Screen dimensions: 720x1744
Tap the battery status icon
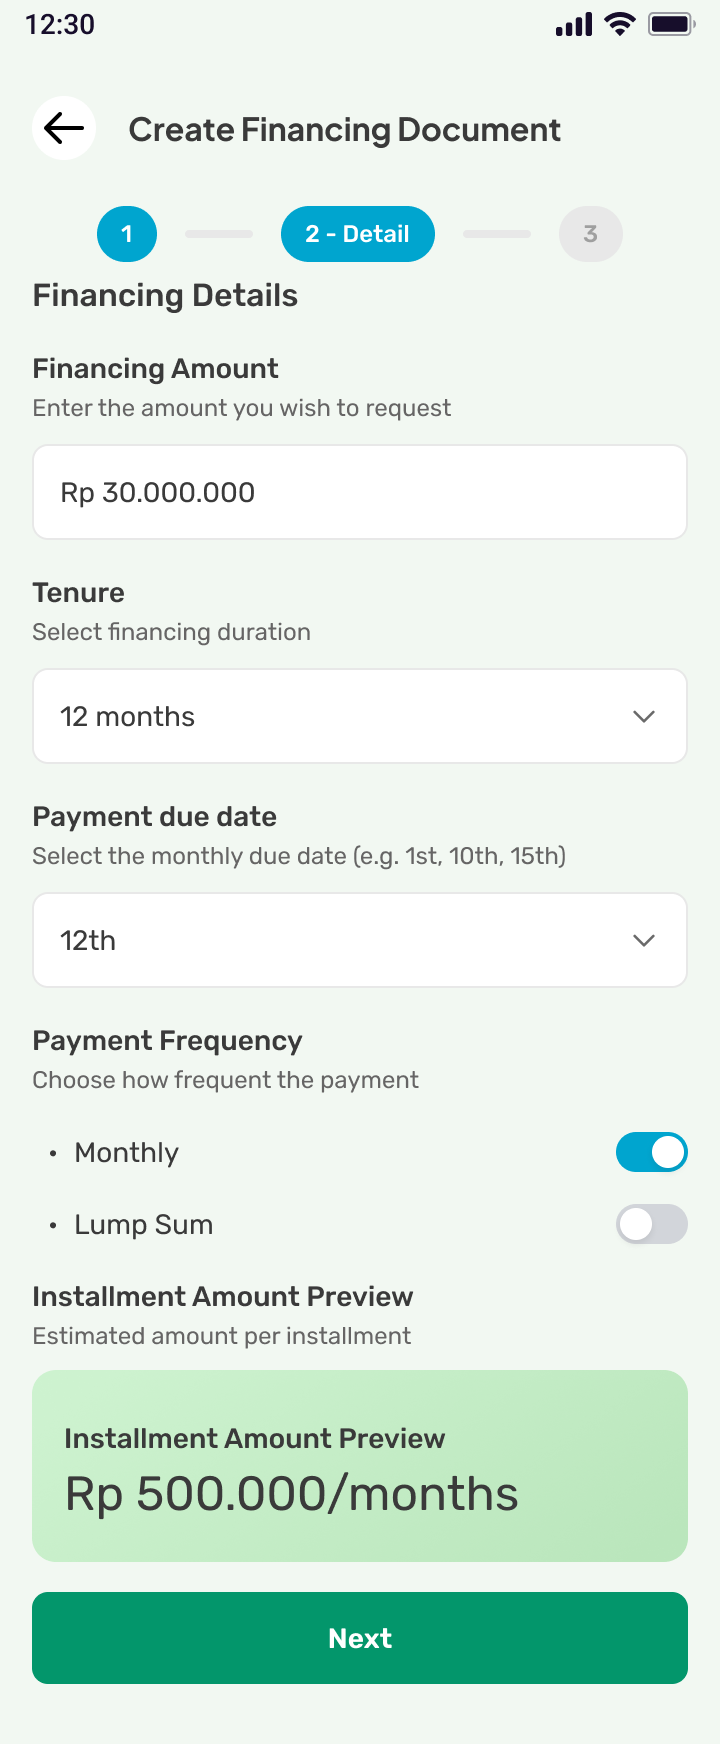pos(670,24)
